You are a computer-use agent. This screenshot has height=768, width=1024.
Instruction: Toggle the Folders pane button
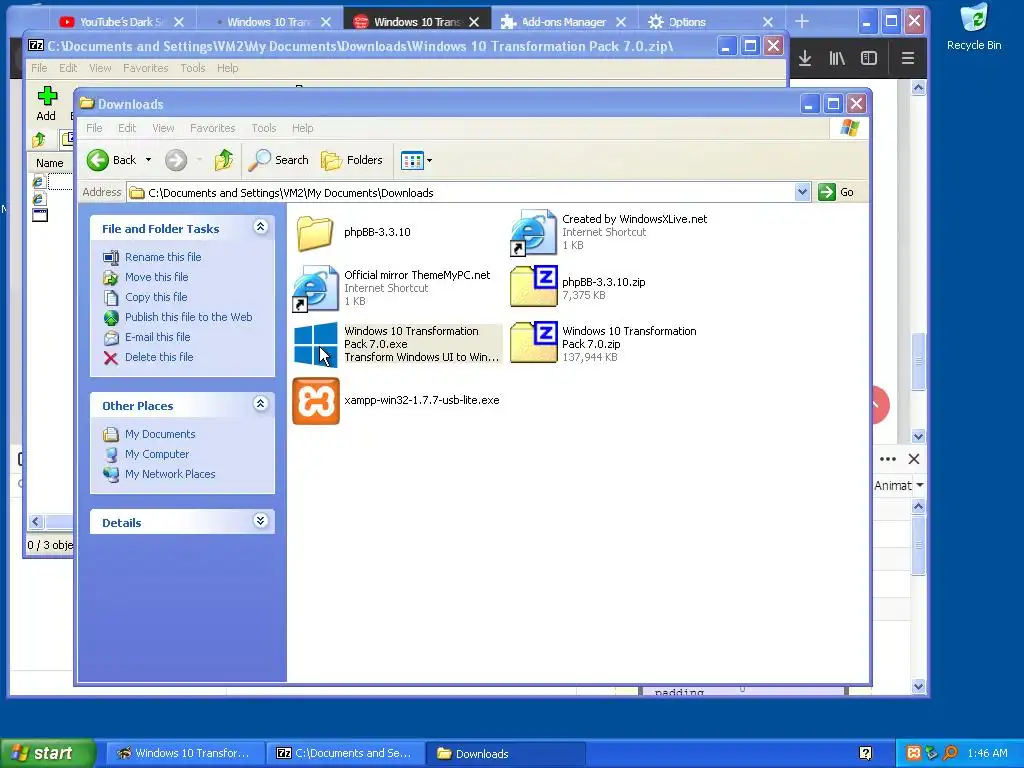pyautogui.click(x=352, y=160)
